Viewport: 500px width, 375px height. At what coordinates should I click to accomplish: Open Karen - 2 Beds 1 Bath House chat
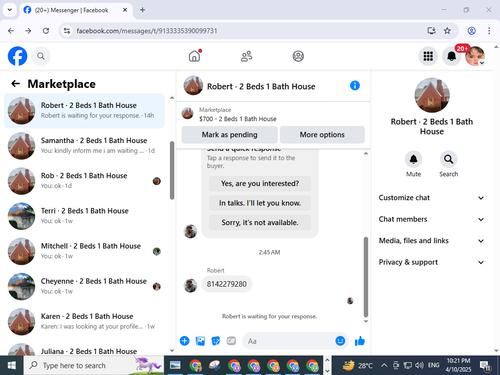(x=84, y=321)
